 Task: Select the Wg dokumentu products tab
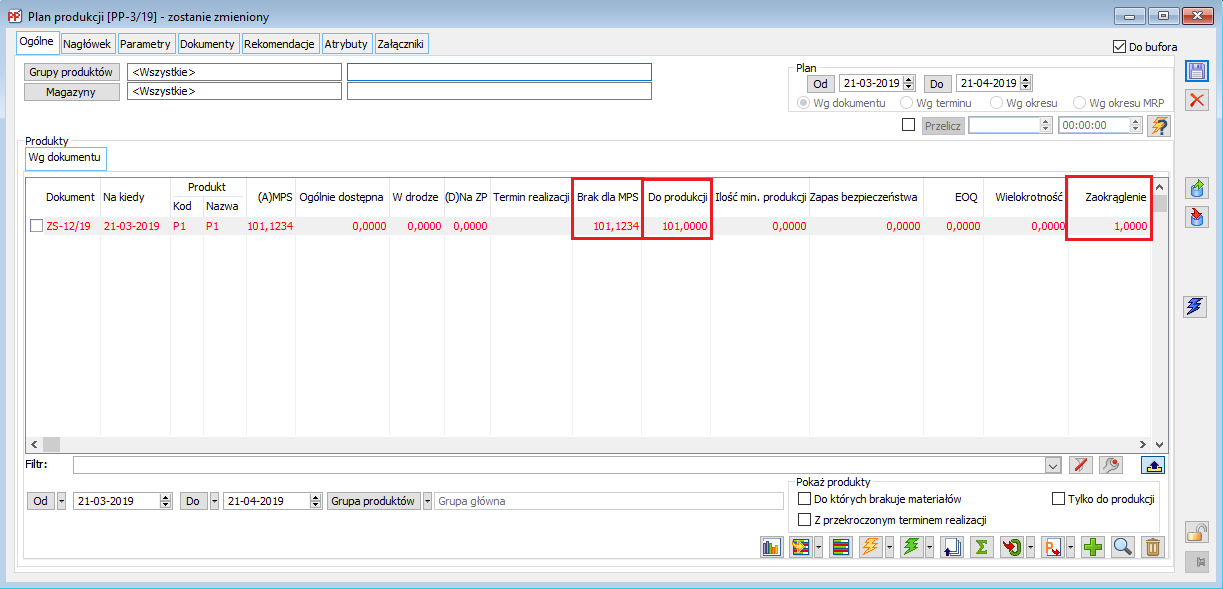point(64,158)
